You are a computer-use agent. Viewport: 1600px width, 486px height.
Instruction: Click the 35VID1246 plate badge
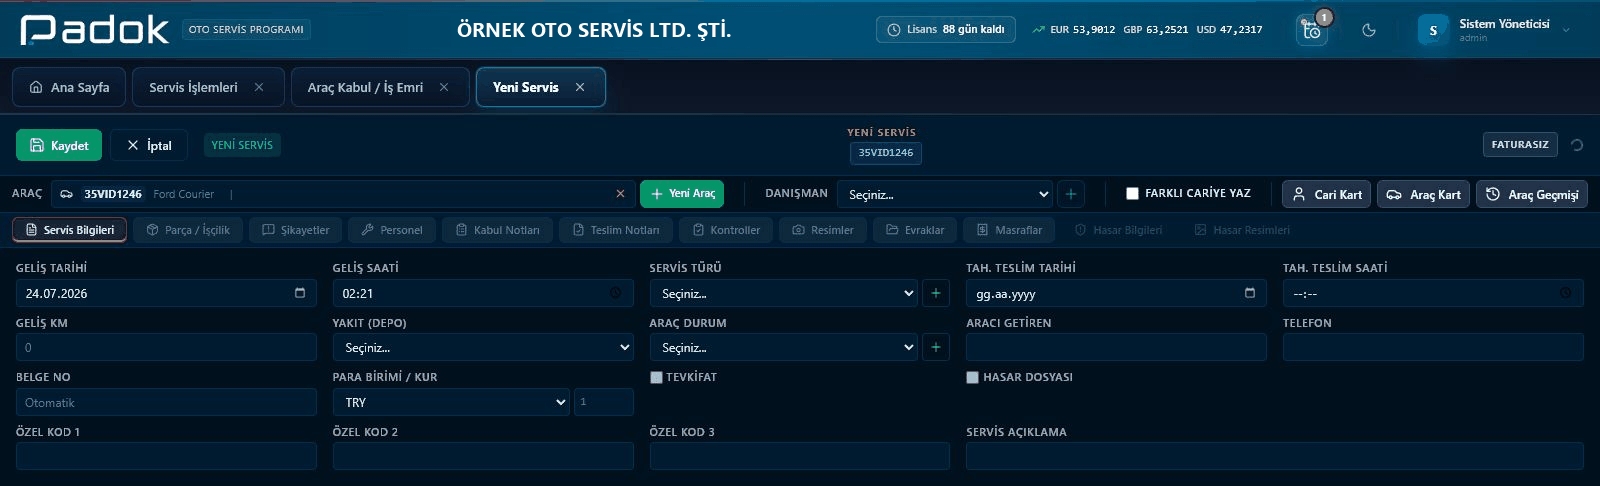point(886,153)
